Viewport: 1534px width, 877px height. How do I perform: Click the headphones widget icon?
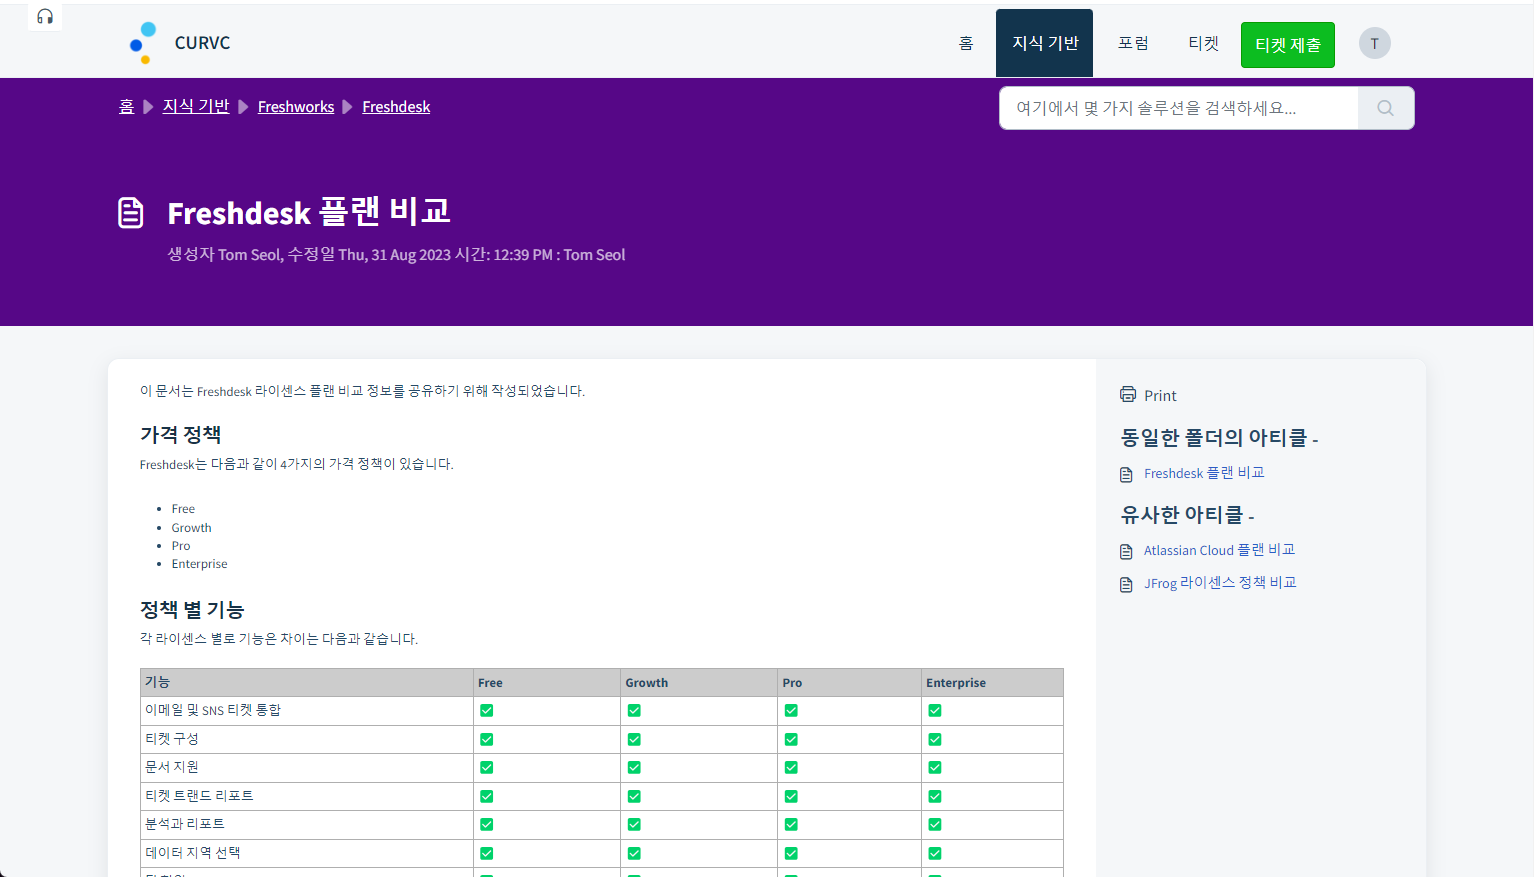point(45,16)
